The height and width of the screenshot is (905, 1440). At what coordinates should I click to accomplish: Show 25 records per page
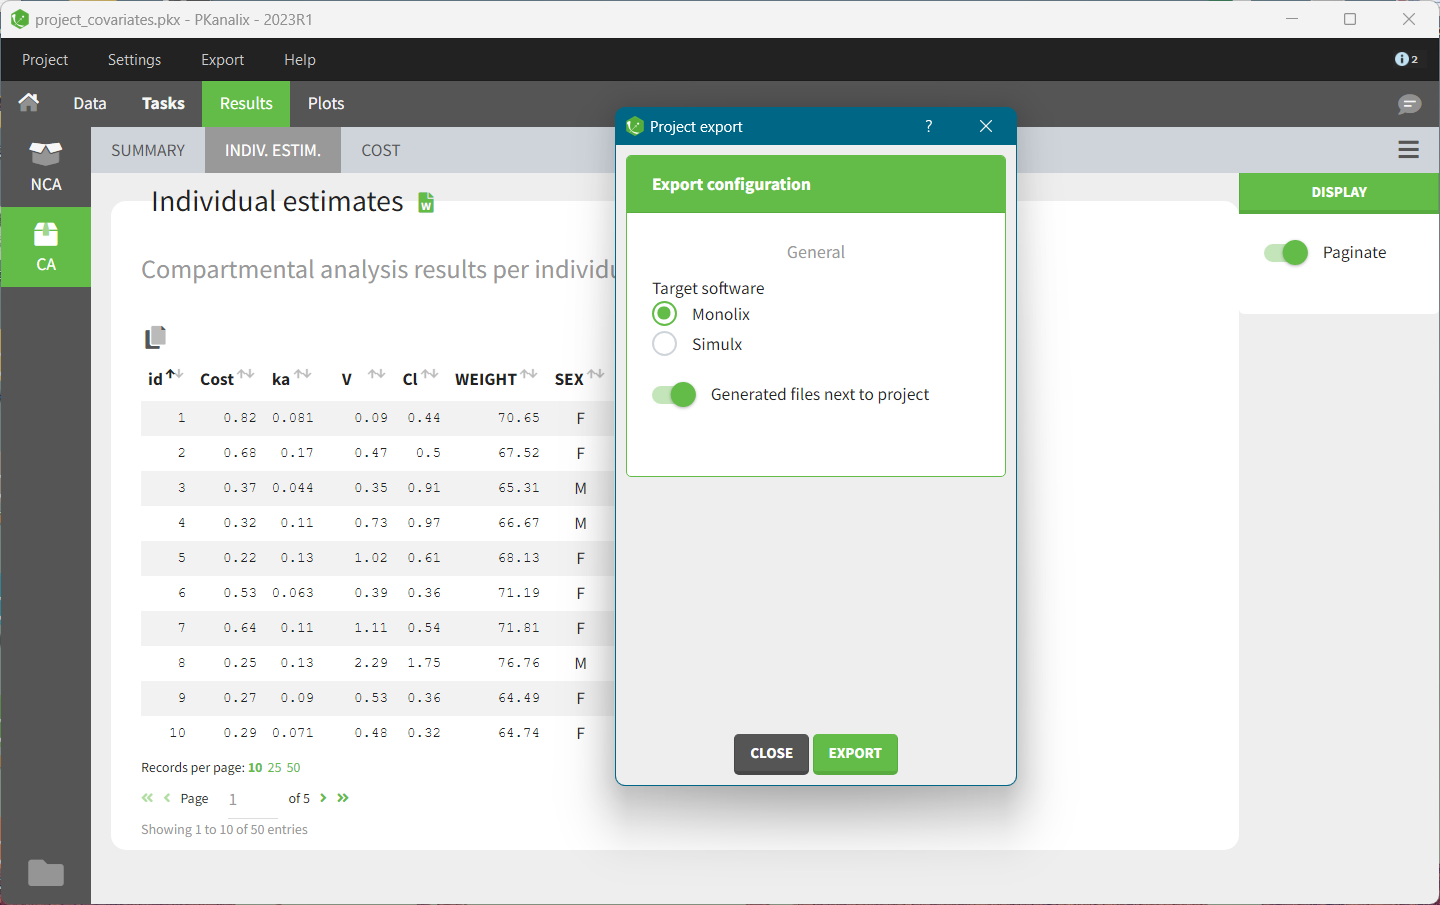[274, 768]
